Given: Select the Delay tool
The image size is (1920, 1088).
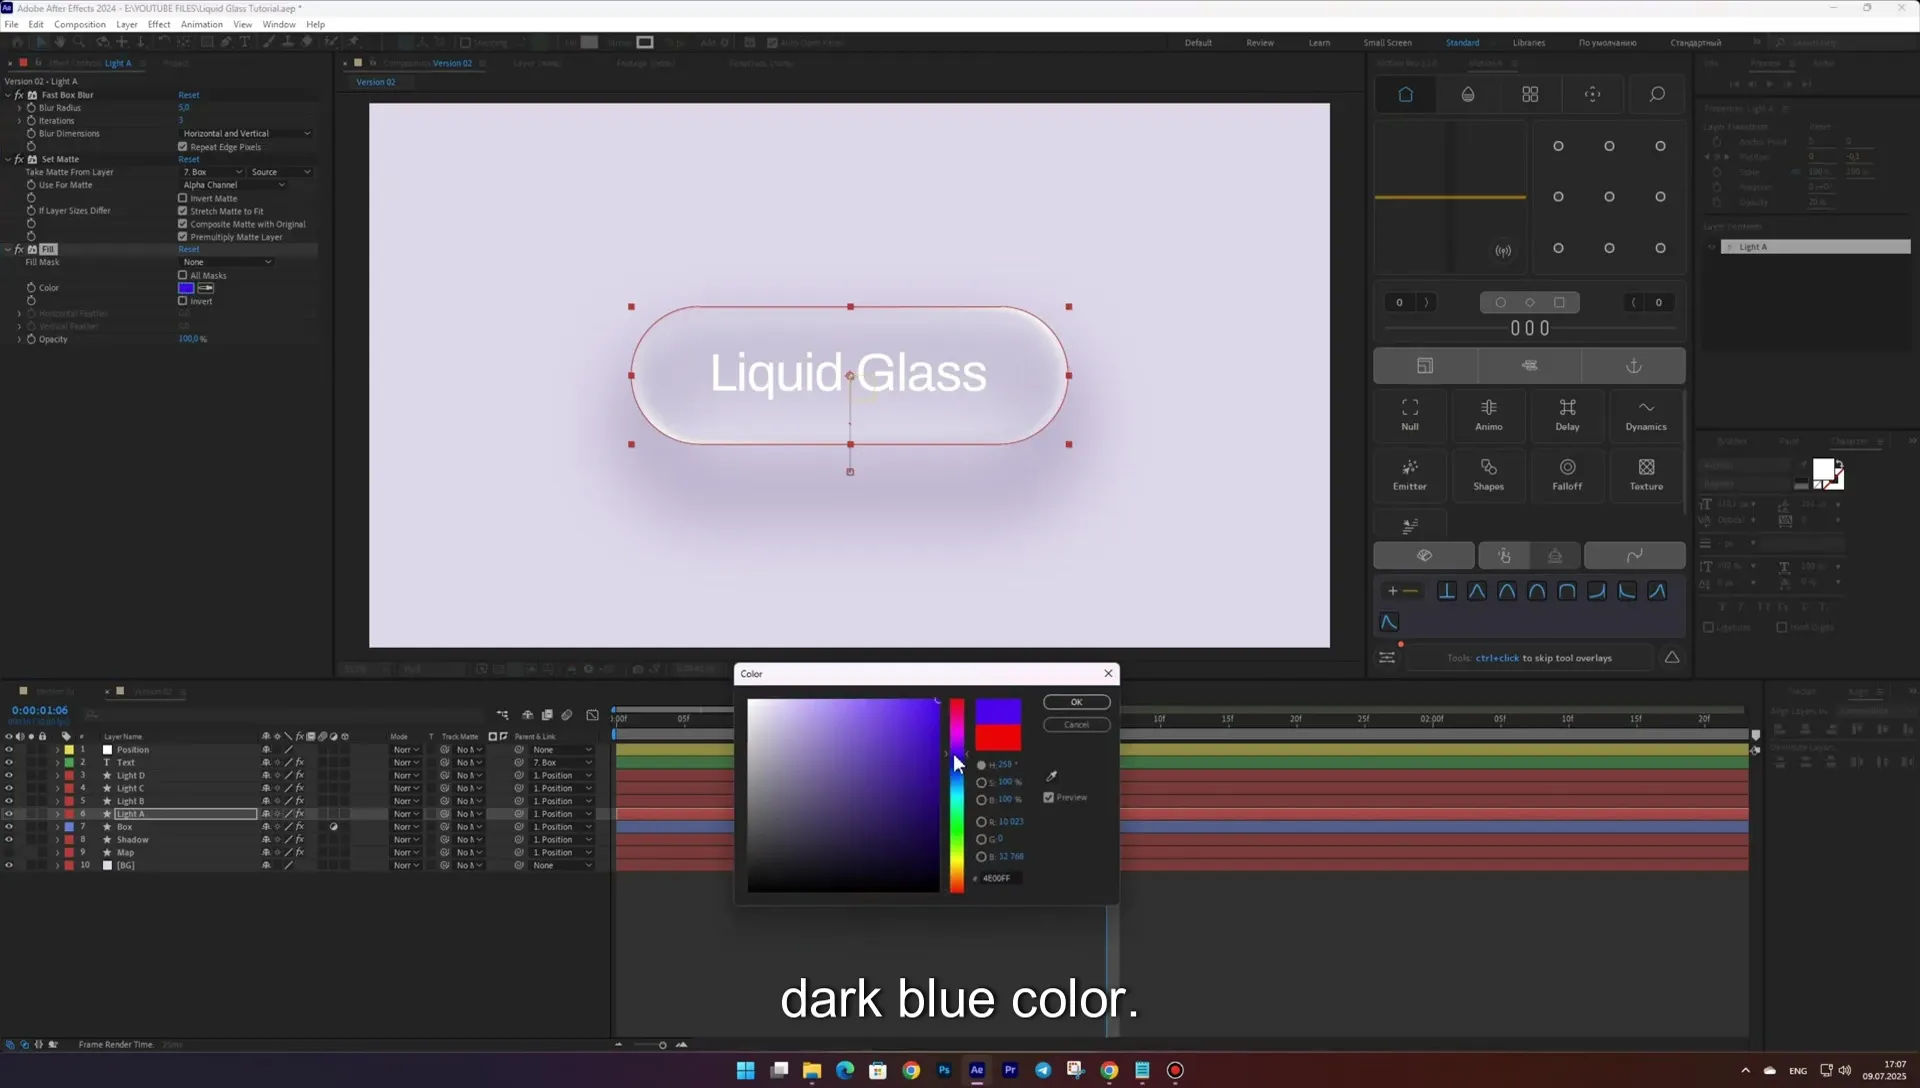Looking at the screenshot, I should click(x=1567, y=414).
